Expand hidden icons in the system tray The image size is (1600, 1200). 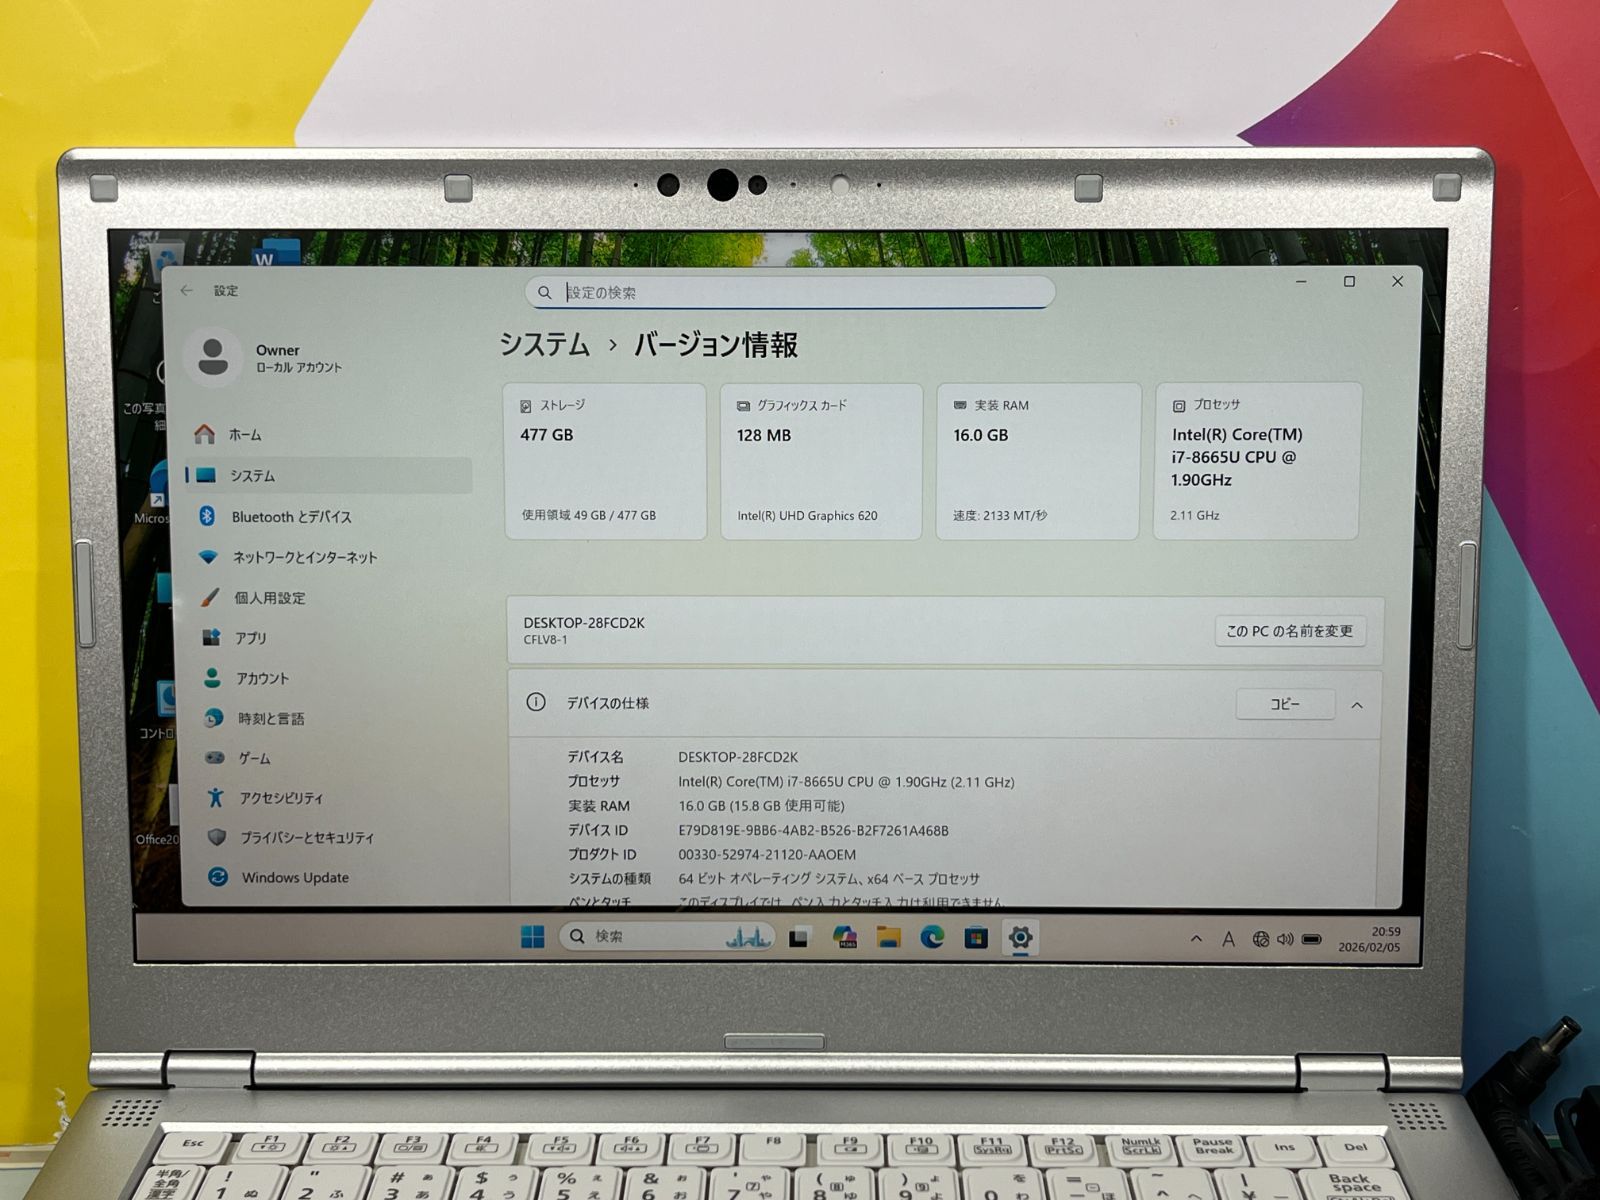tap(1197, 938)
